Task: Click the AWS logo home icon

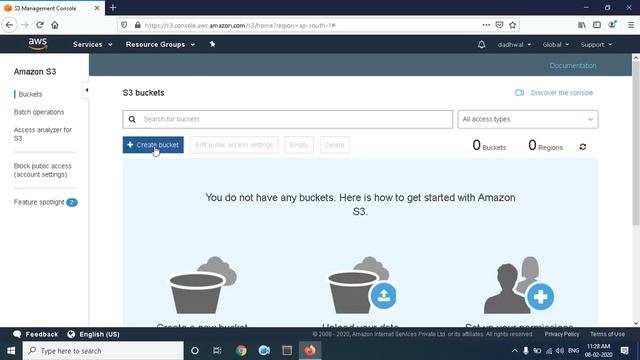Action: pyautogui.click(x=38, y=44)
